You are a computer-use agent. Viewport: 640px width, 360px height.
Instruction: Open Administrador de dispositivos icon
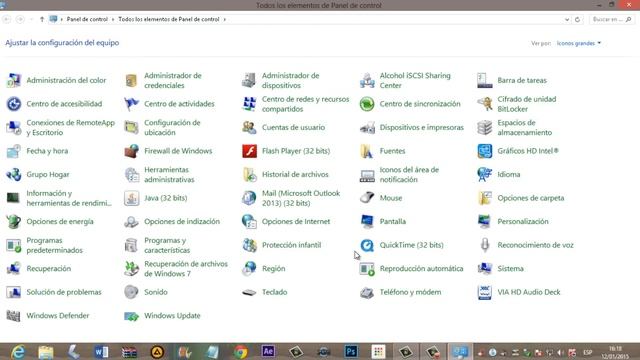point(249,80)
